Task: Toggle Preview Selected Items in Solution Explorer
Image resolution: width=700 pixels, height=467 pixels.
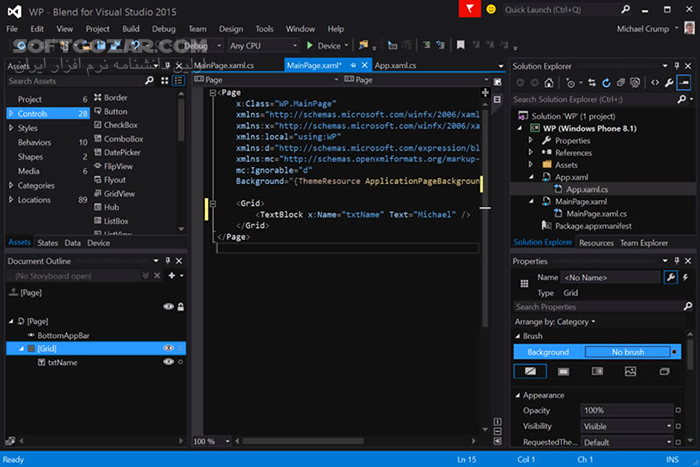Action: [x=684, y=83]
